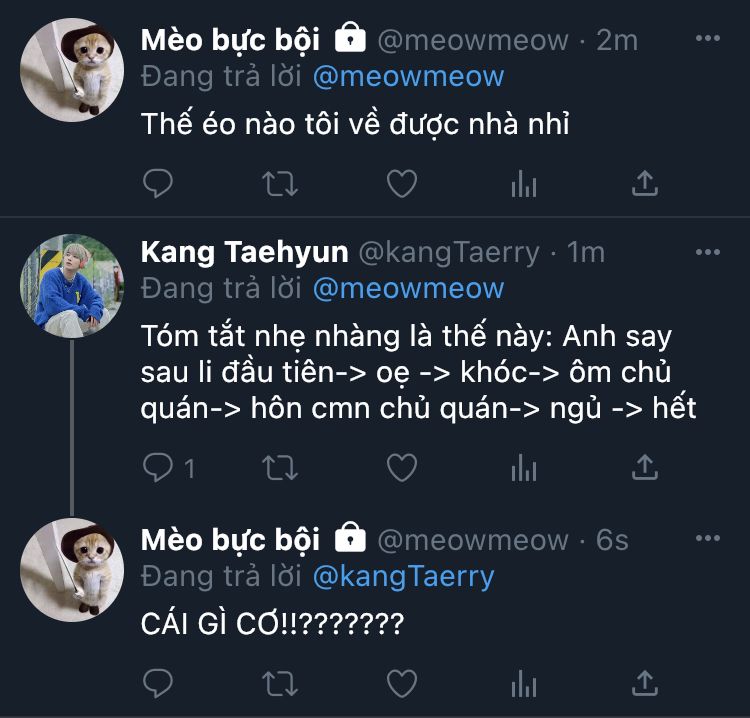The image size is (750, 718).
Task: Click Kang Taehyun's profile picture
Action: coord(72,285)
